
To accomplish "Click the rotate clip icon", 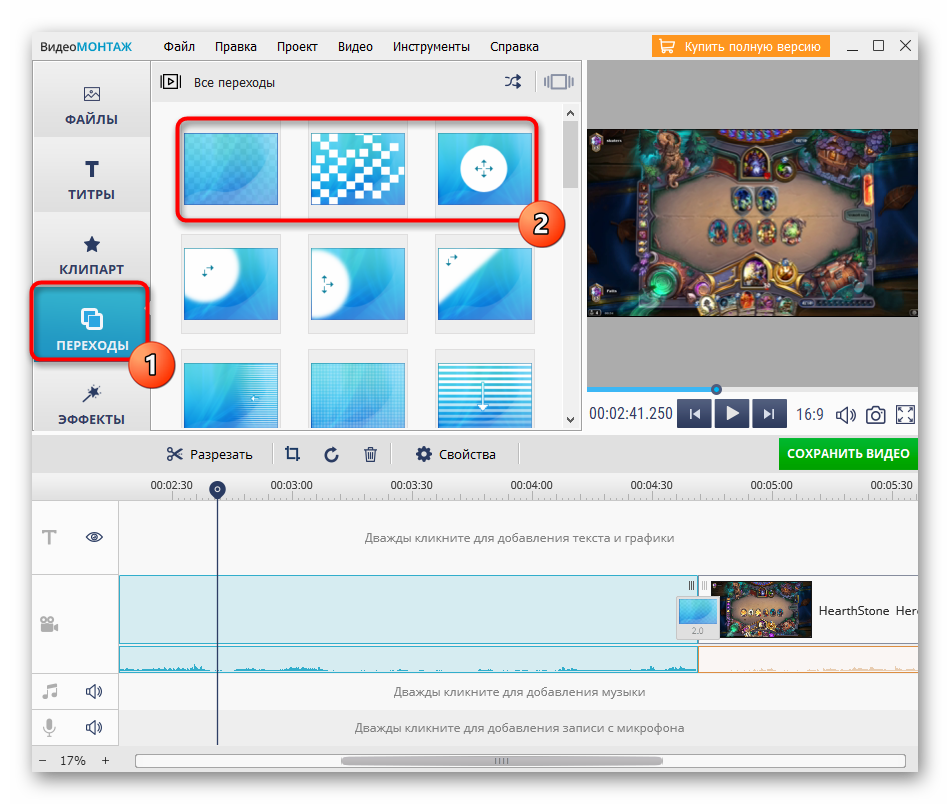I will (332, 454).
